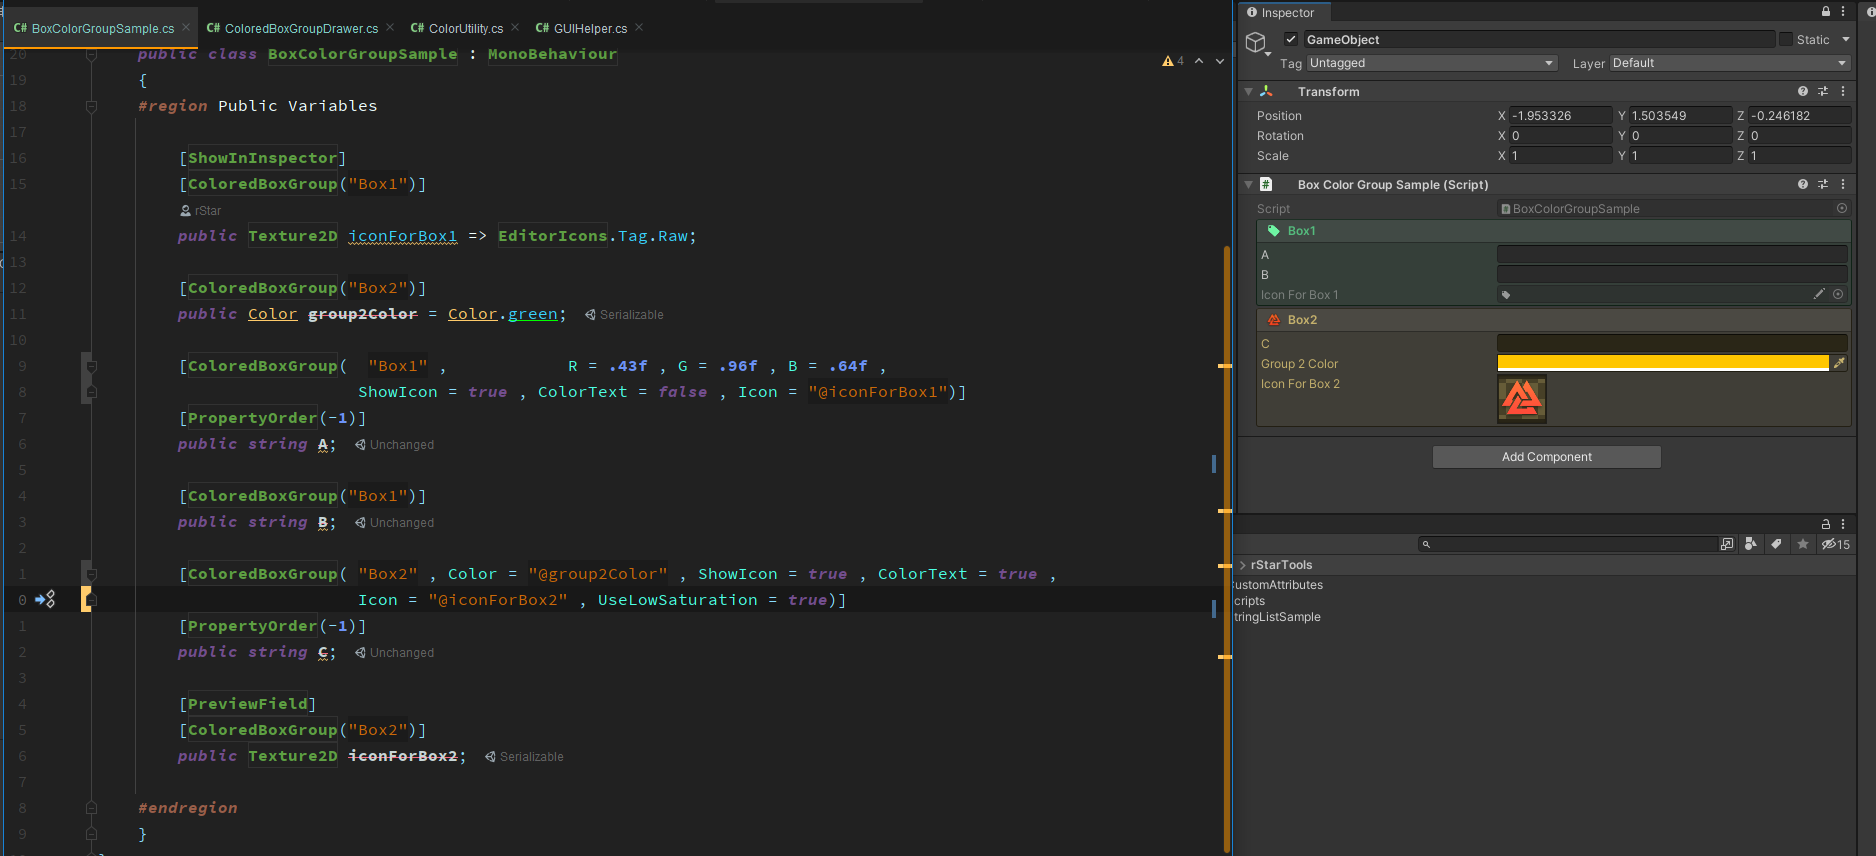
Task: Click the rStarTools breadcrumb folder
Action: [x=1281, y=565]
